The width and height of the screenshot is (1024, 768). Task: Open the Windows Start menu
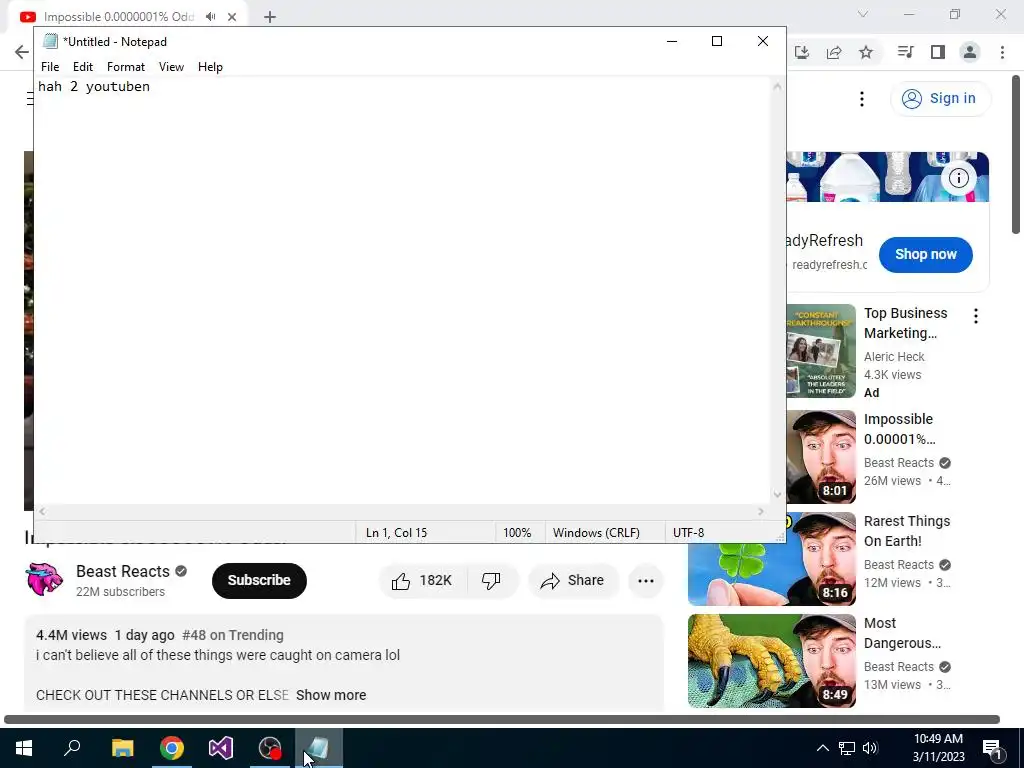(x=24, y=748)
